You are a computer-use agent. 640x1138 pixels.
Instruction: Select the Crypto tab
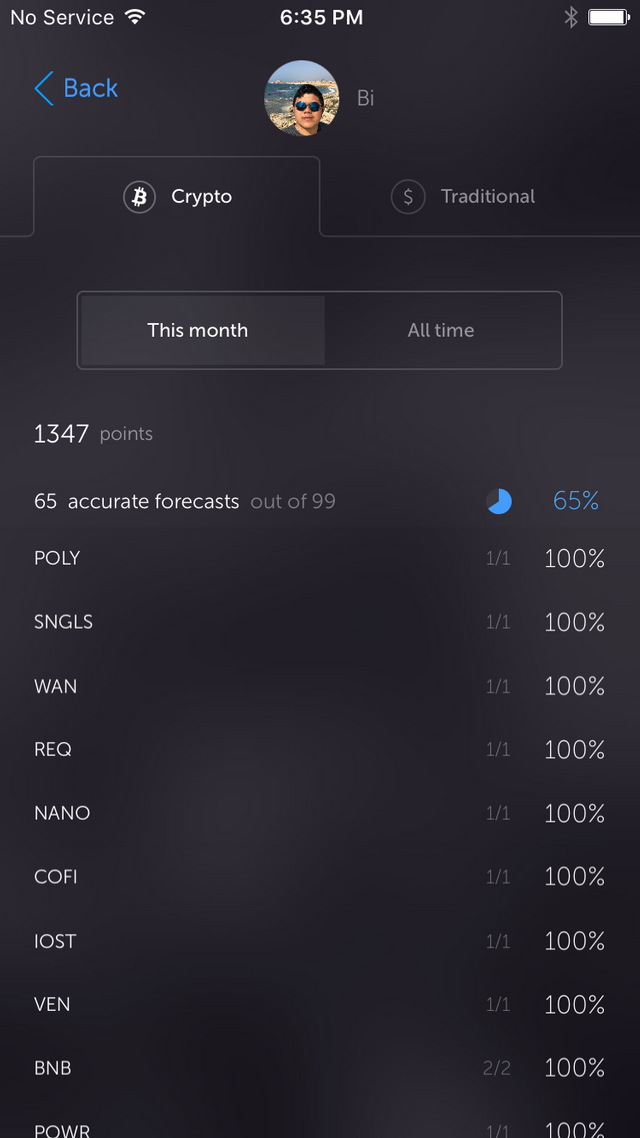[x=176, y=197]
